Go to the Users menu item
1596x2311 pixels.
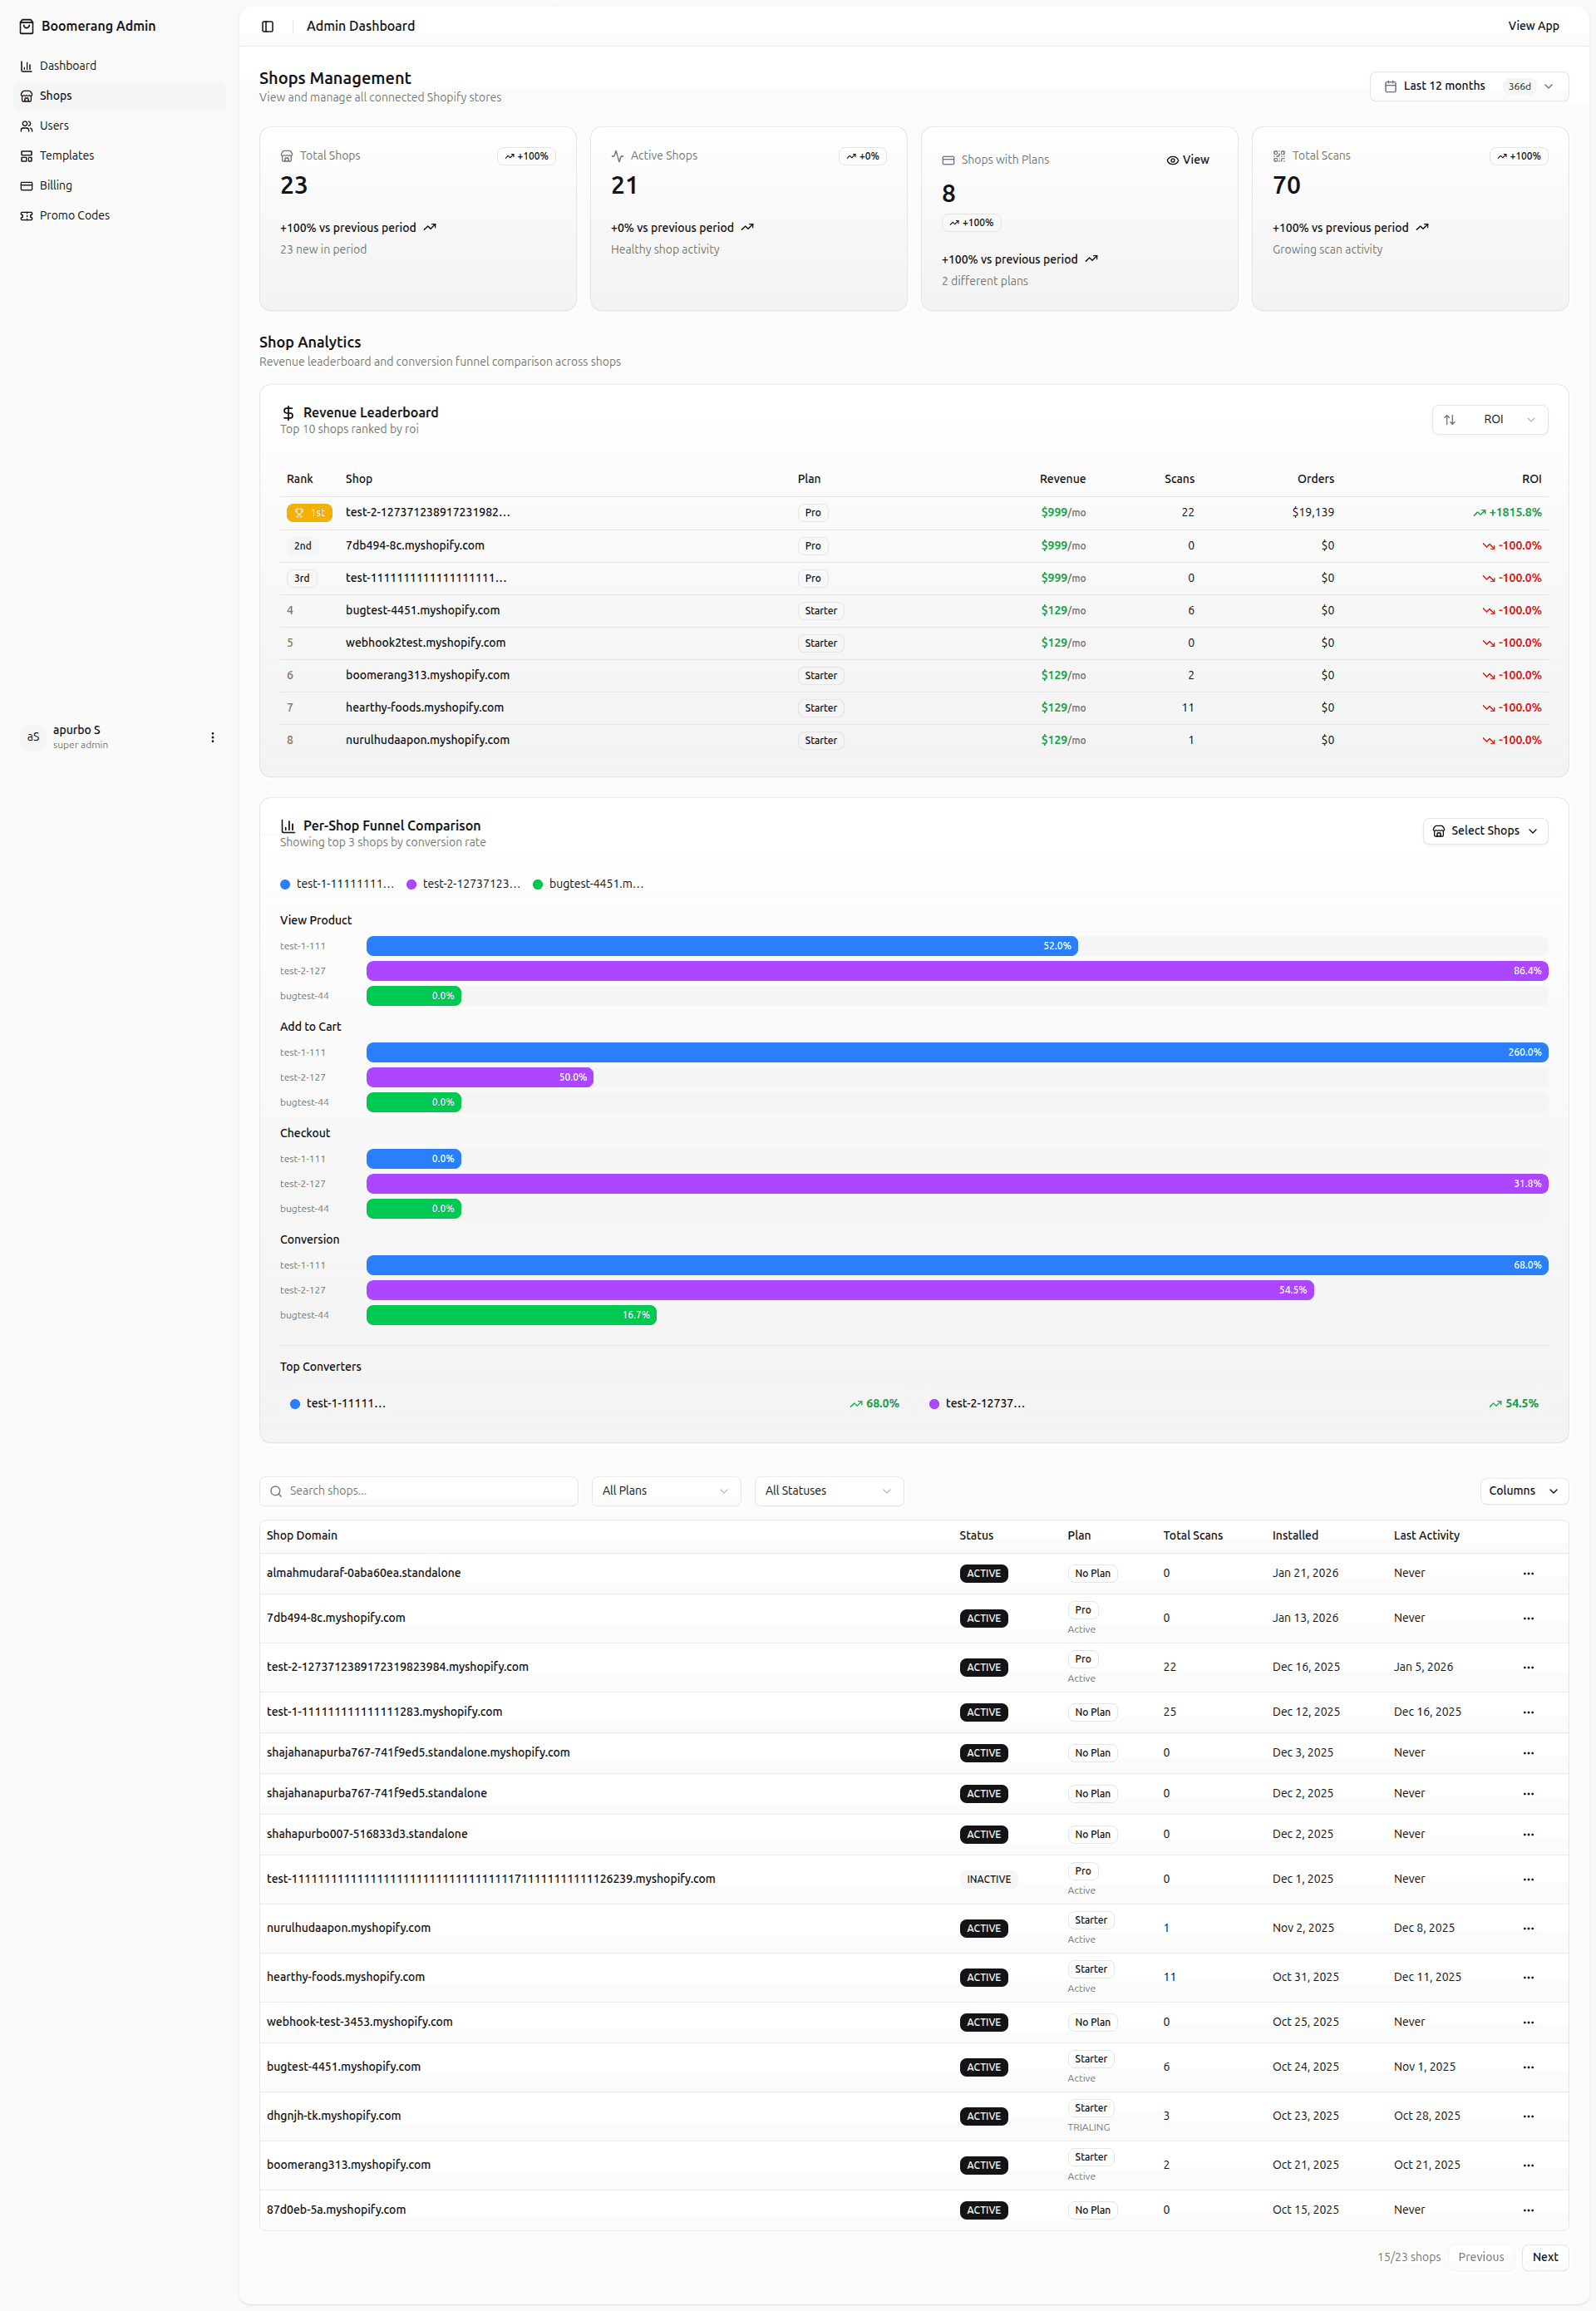click(x=54, y=126)
